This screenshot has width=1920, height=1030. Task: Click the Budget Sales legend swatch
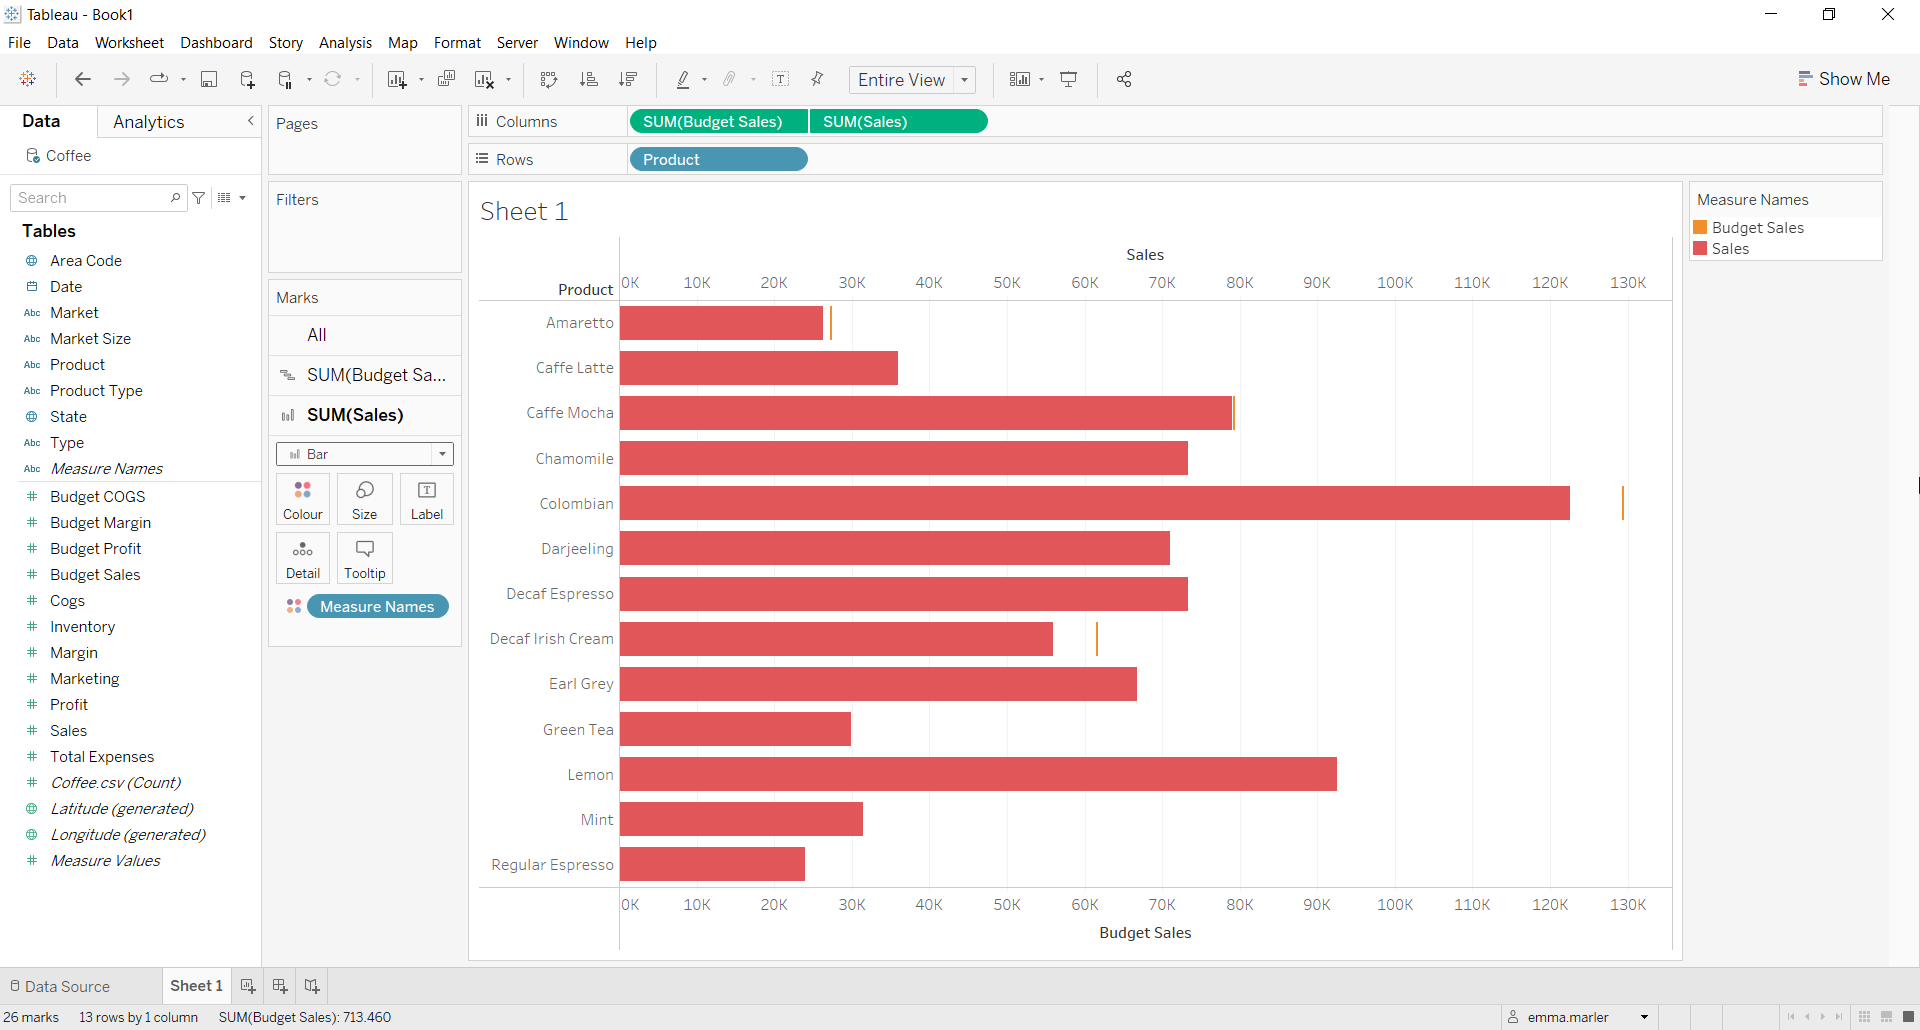tap(1701, 227)
